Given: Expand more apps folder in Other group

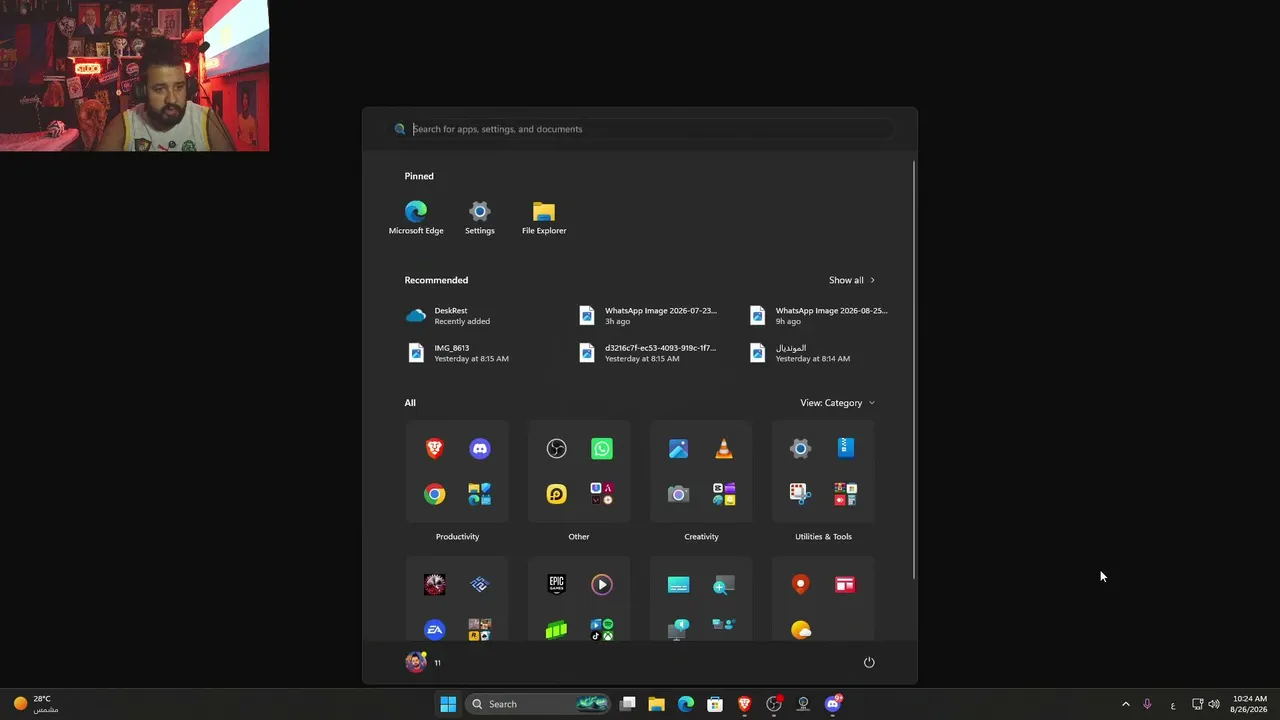Looking at the screenshot, I should pyautogui.click(x=602, y=494).
